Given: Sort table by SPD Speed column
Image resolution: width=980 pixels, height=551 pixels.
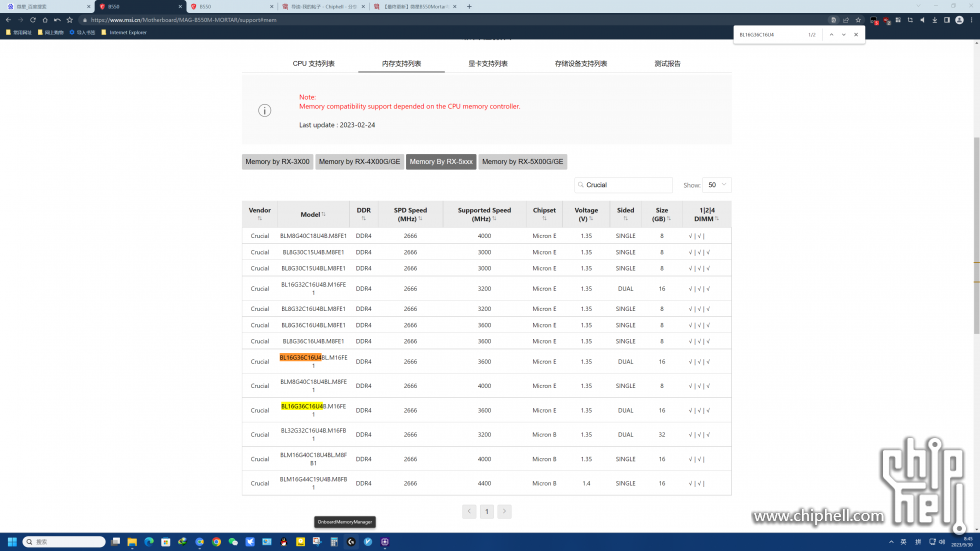Looking at the screenshot, I should coord(410,214).
